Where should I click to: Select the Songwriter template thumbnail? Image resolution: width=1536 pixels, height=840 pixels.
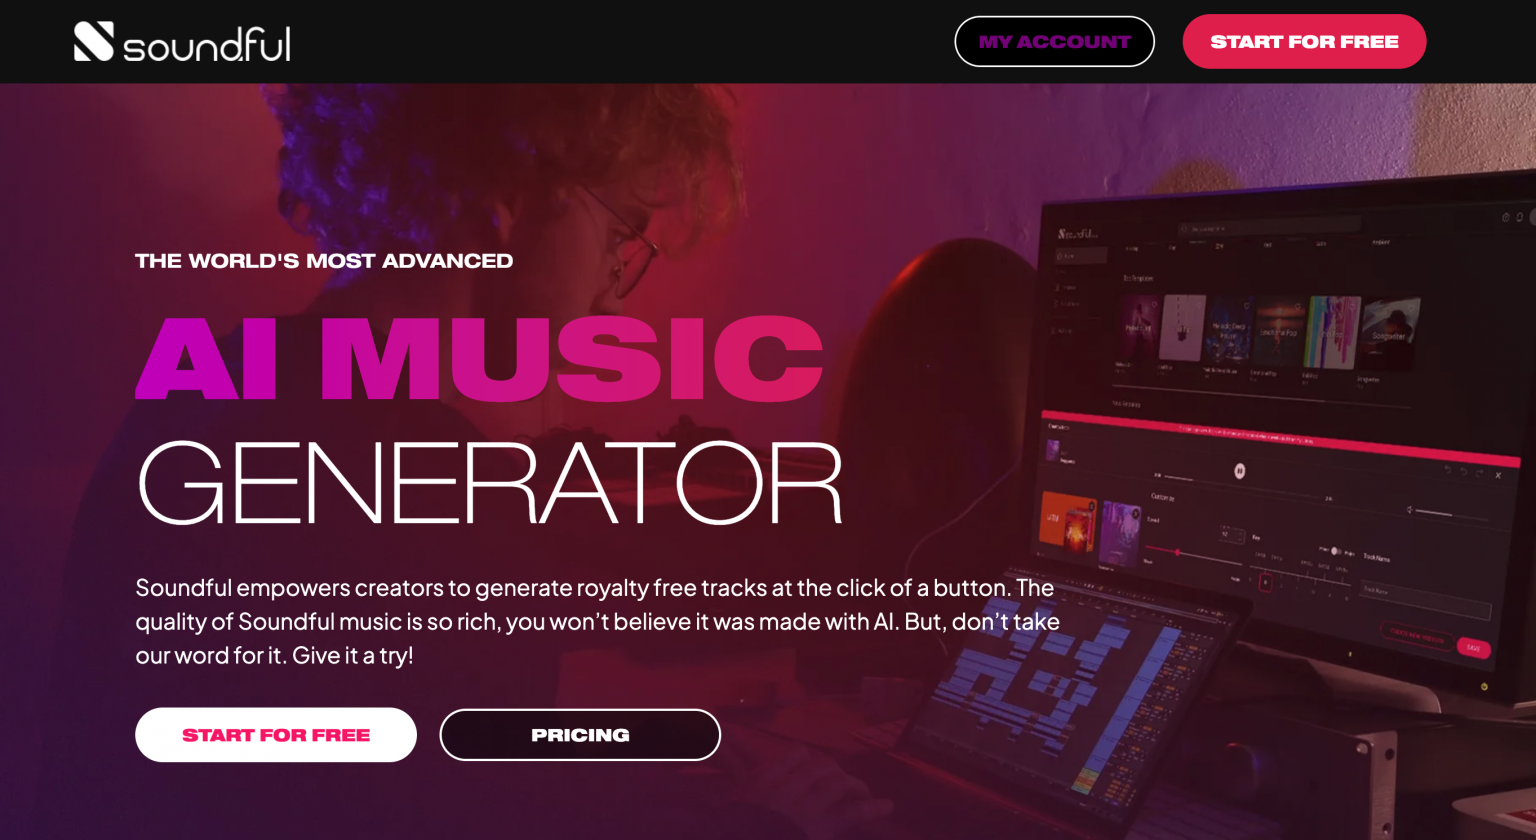click(x=1391, y=334)
